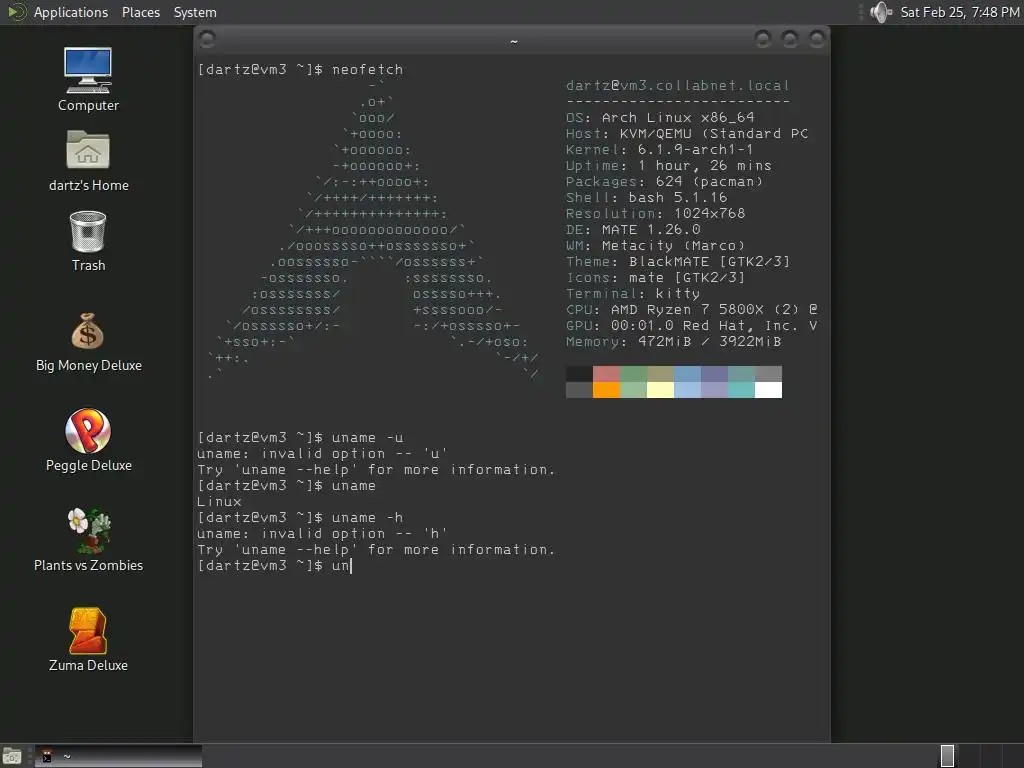Image resolution: width=1024 pixels, height=768 pixels.
Task: Click the 'Memory: 472MiB / 3922MiB' line
Action: coord(674,342)
